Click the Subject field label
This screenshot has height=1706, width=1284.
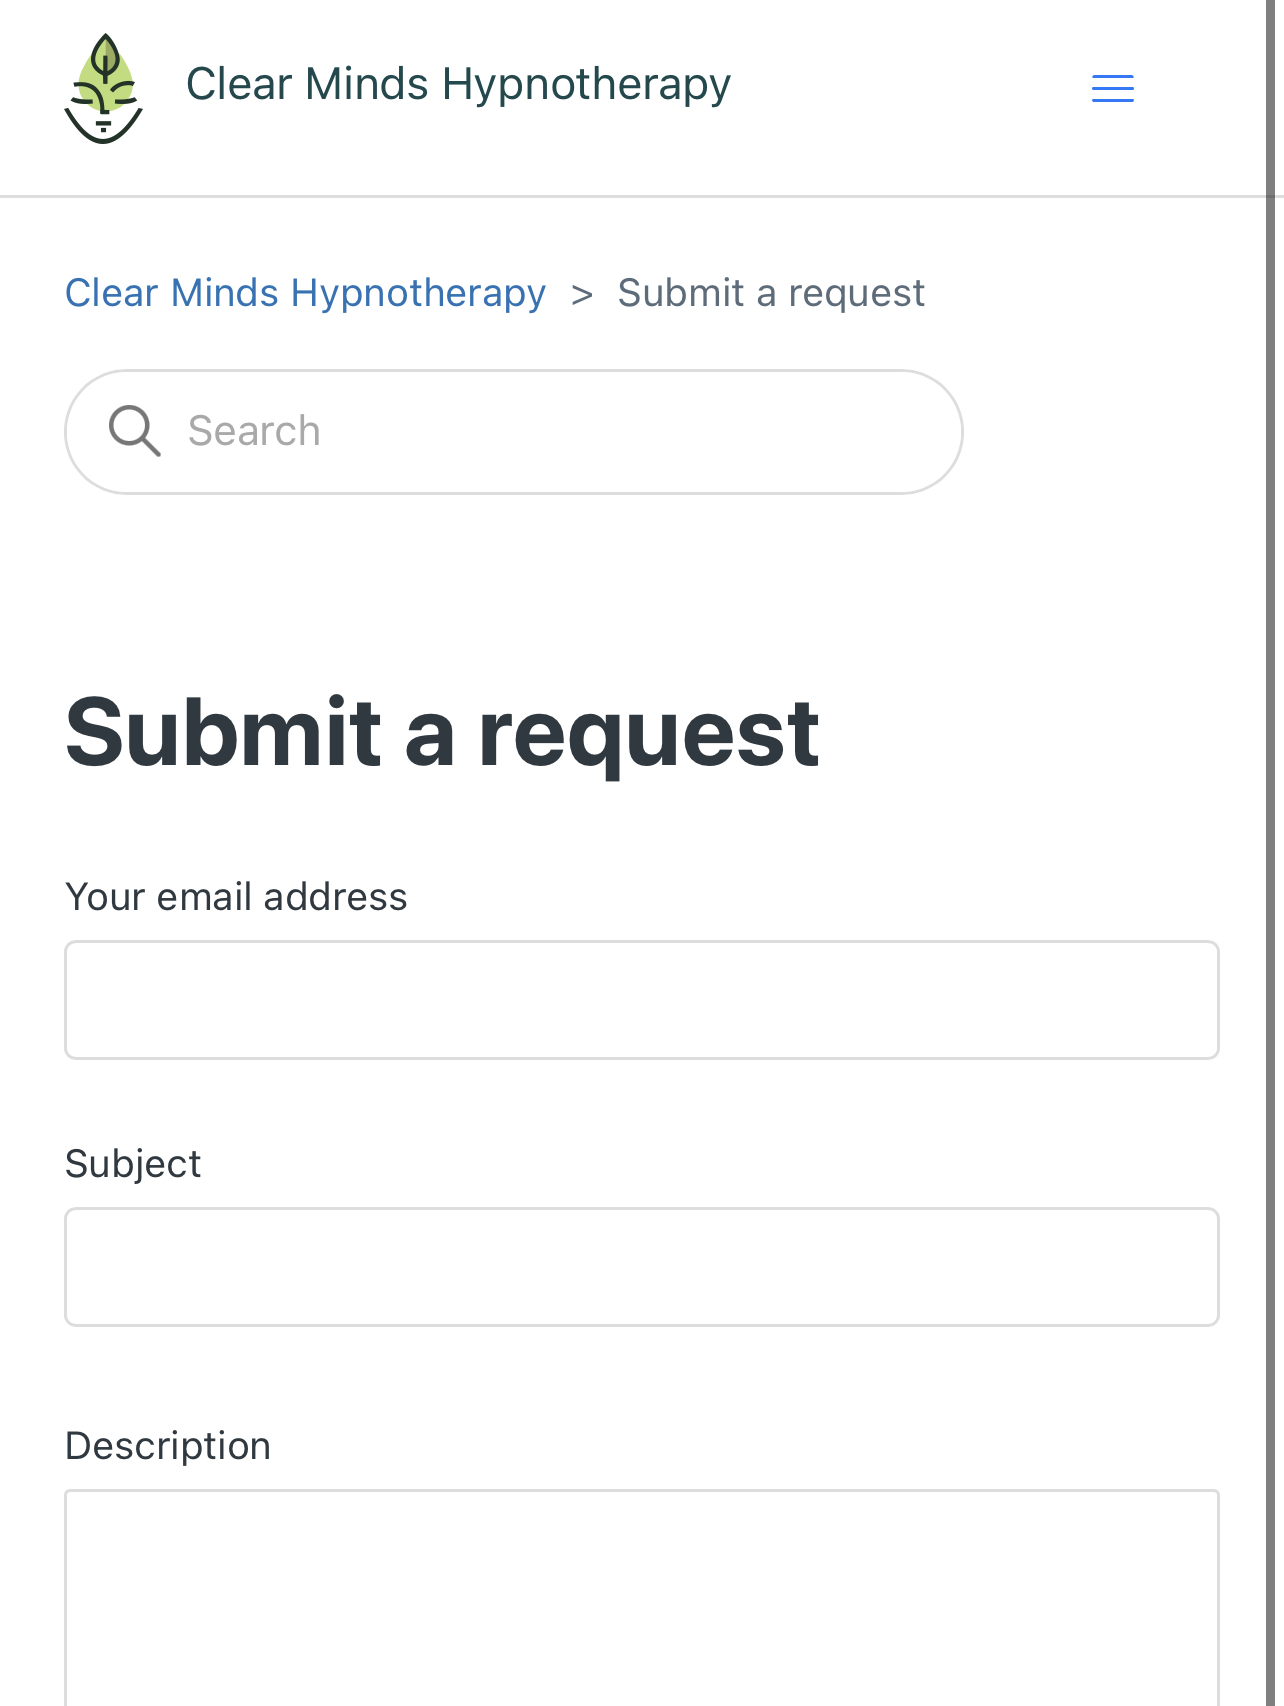133,1165
